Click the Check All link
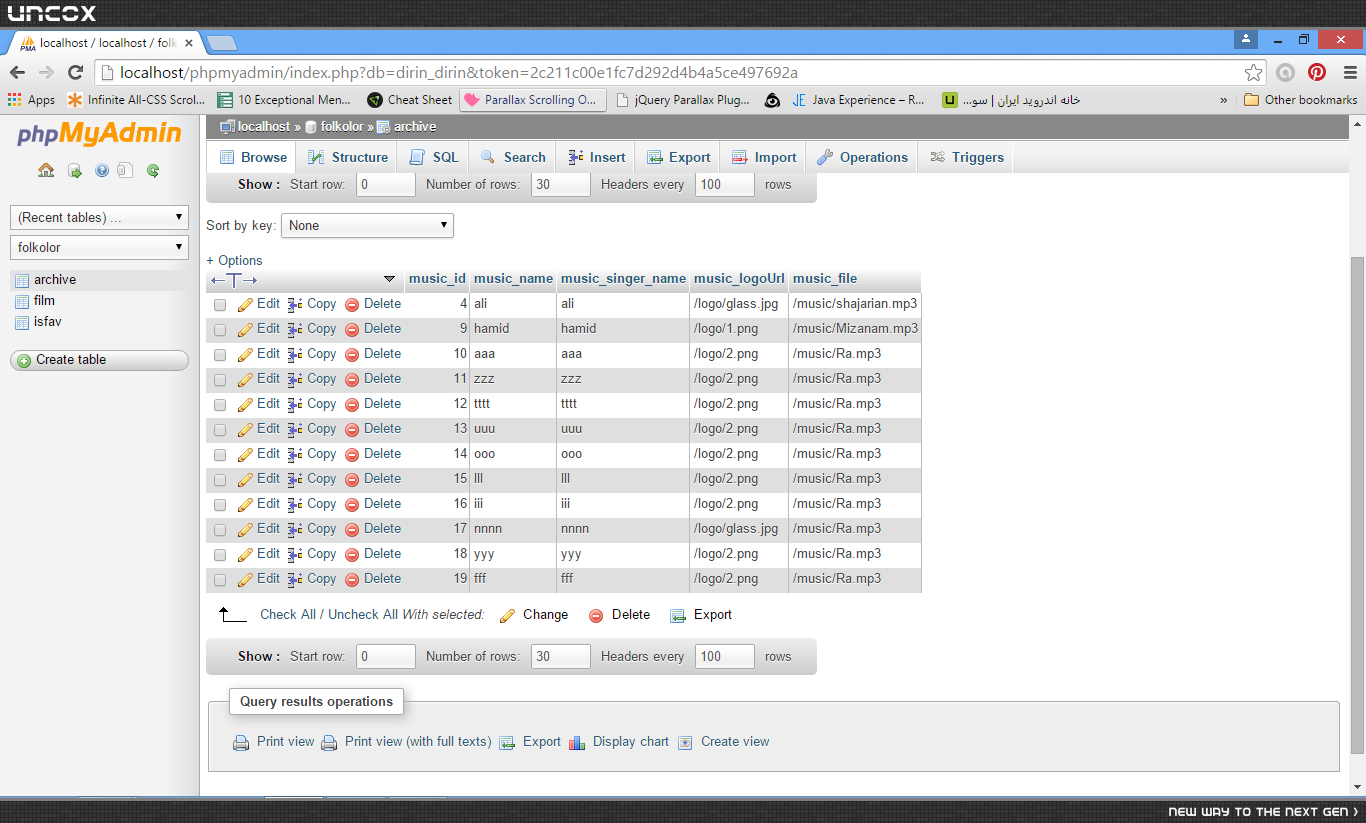Viewport: 1366px width, 823px height. coord(287,615)
